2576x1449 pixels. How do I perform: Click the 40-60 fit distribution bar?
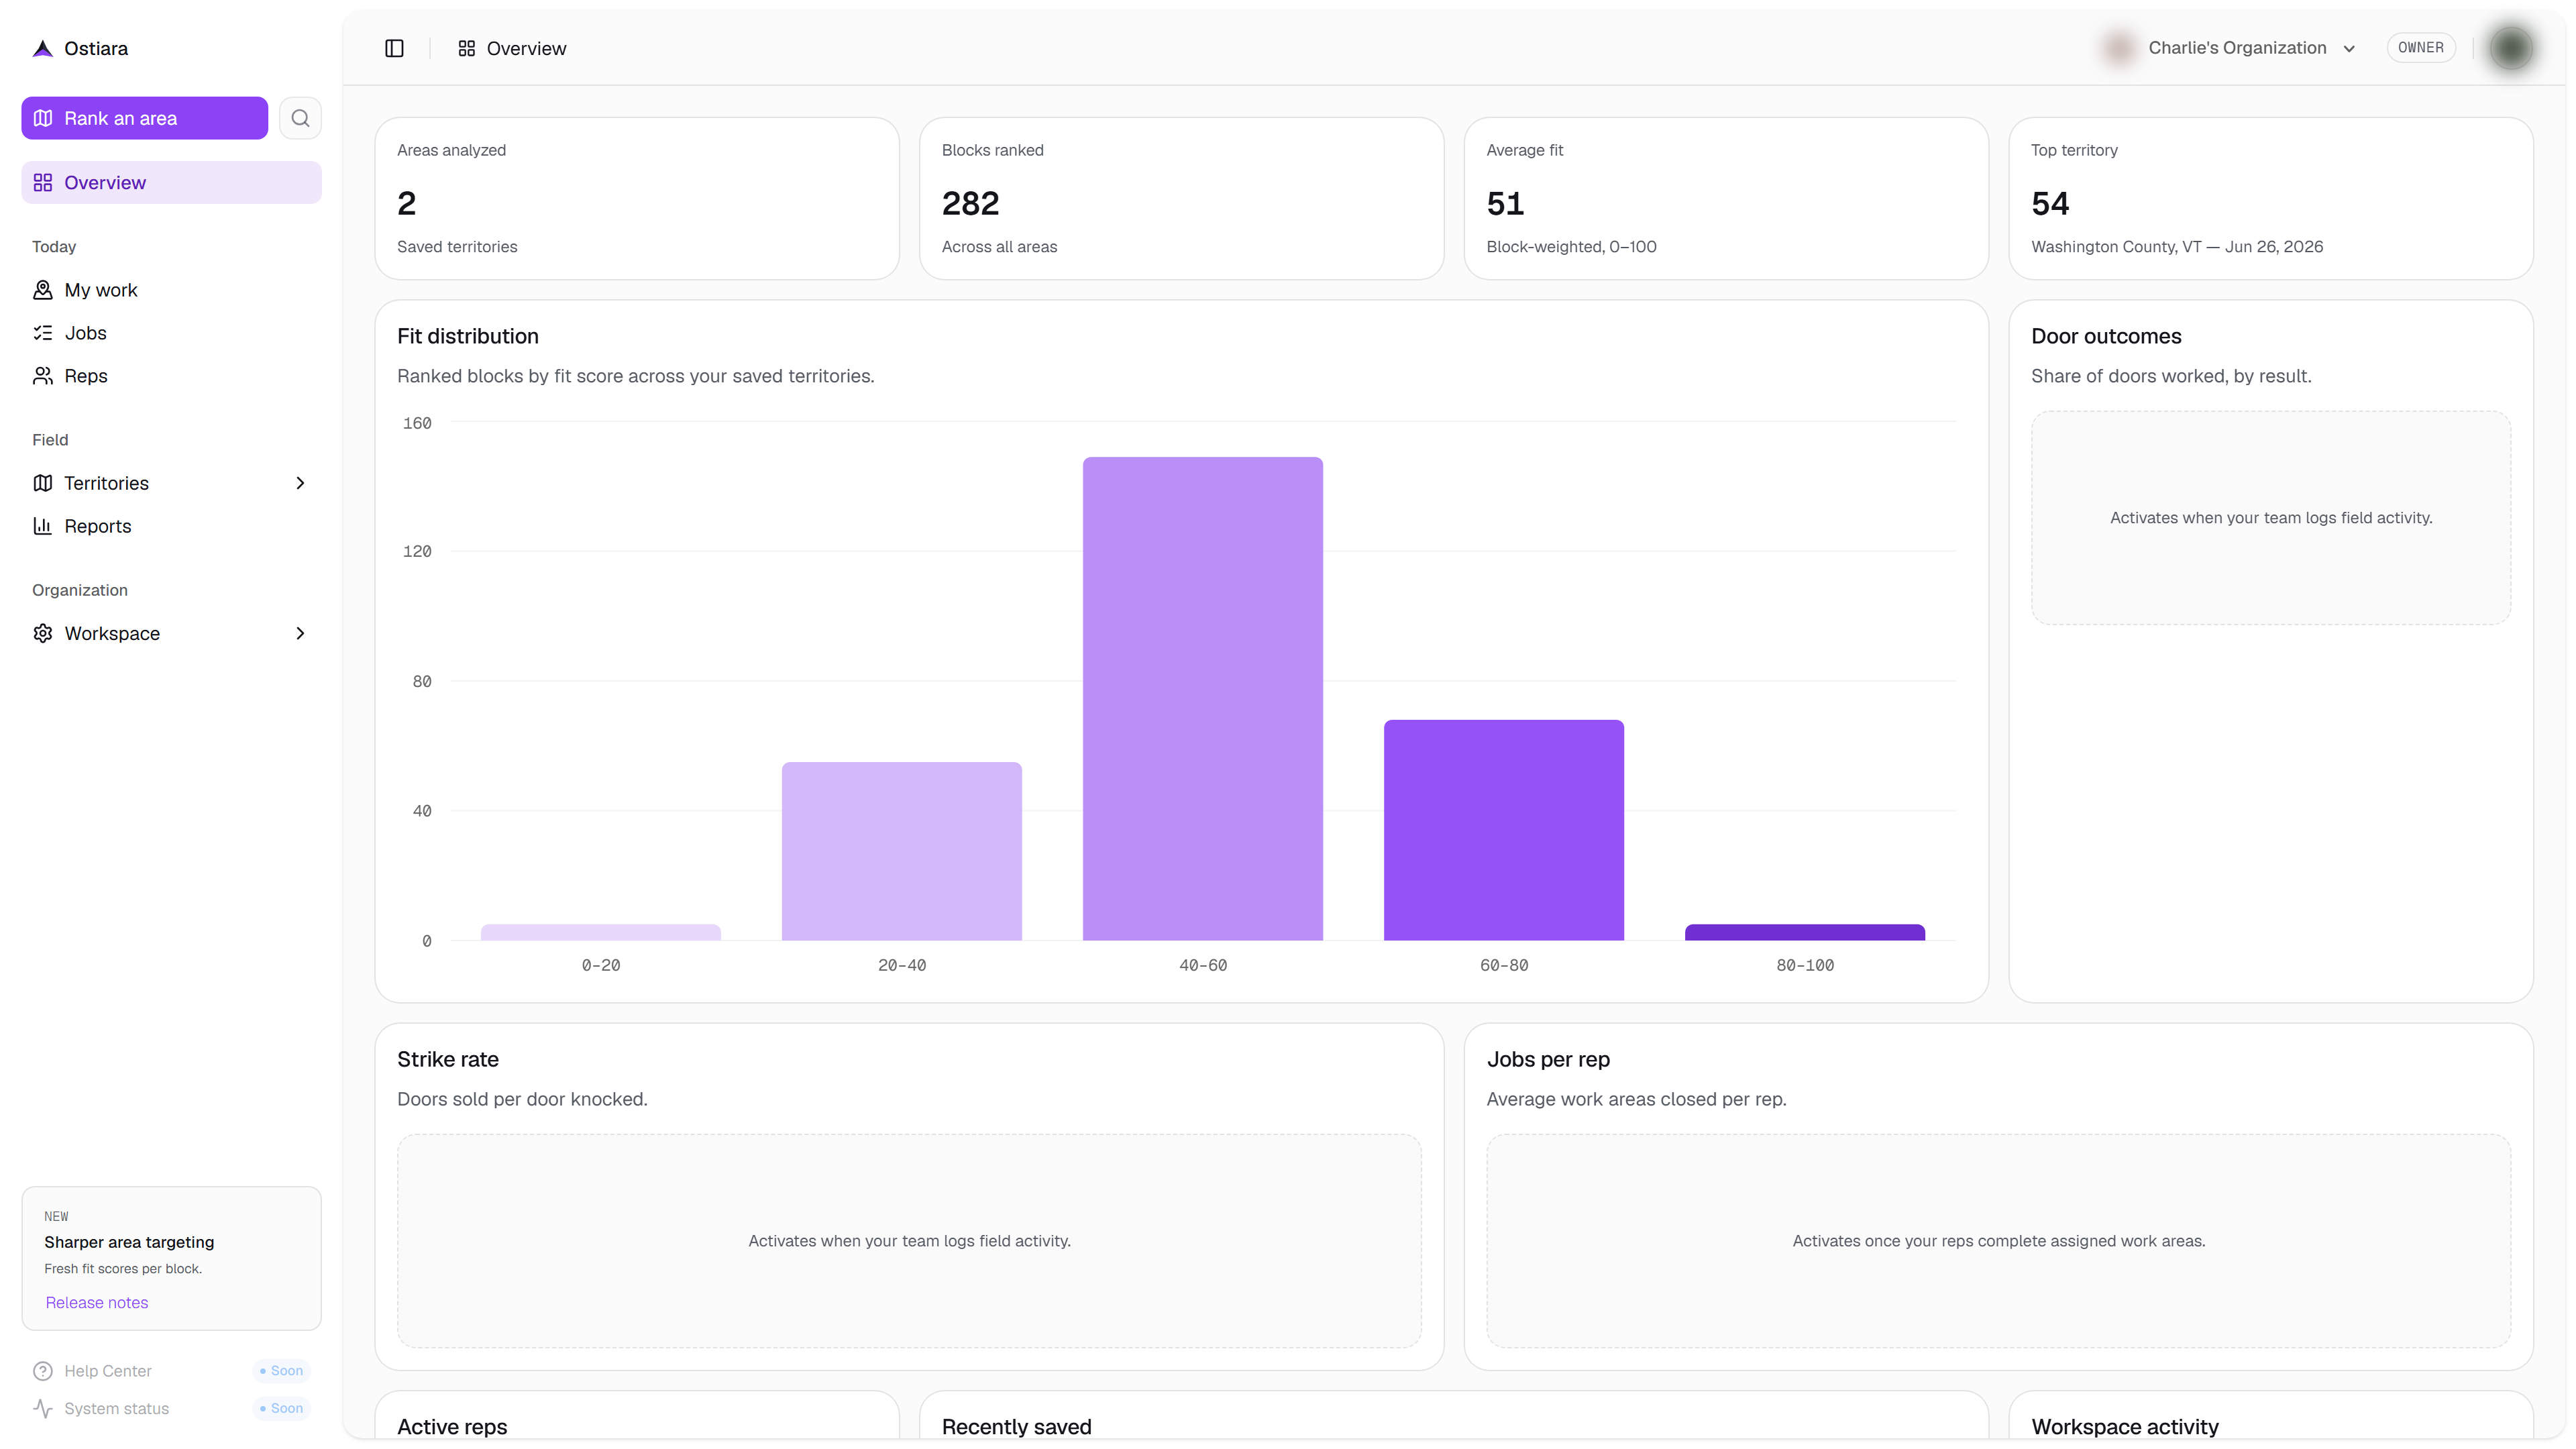pos(1202,698)
